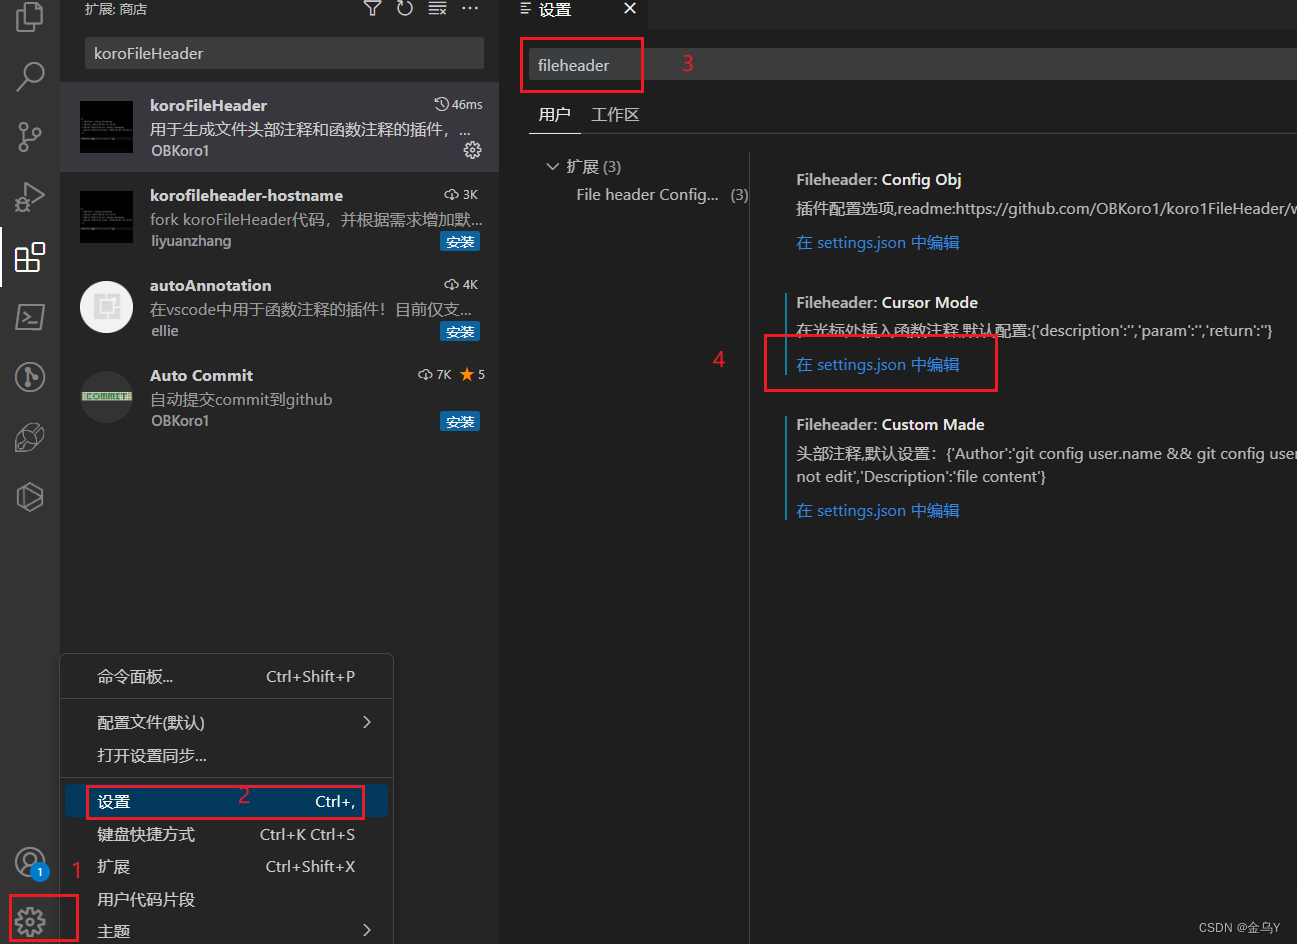Open the Run and Debug view
1297x944 pixels.
tap(30, 197)
